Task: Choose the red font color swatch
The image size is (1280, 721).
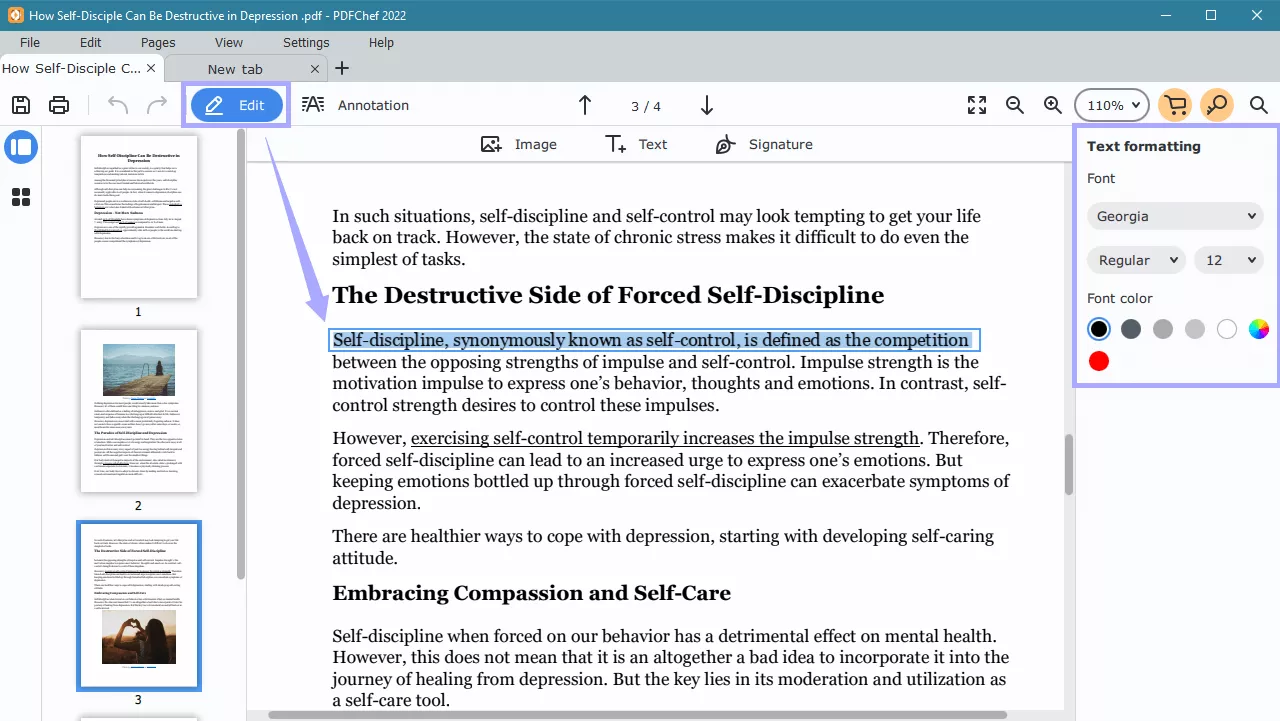Action: tap(1098, 361)
